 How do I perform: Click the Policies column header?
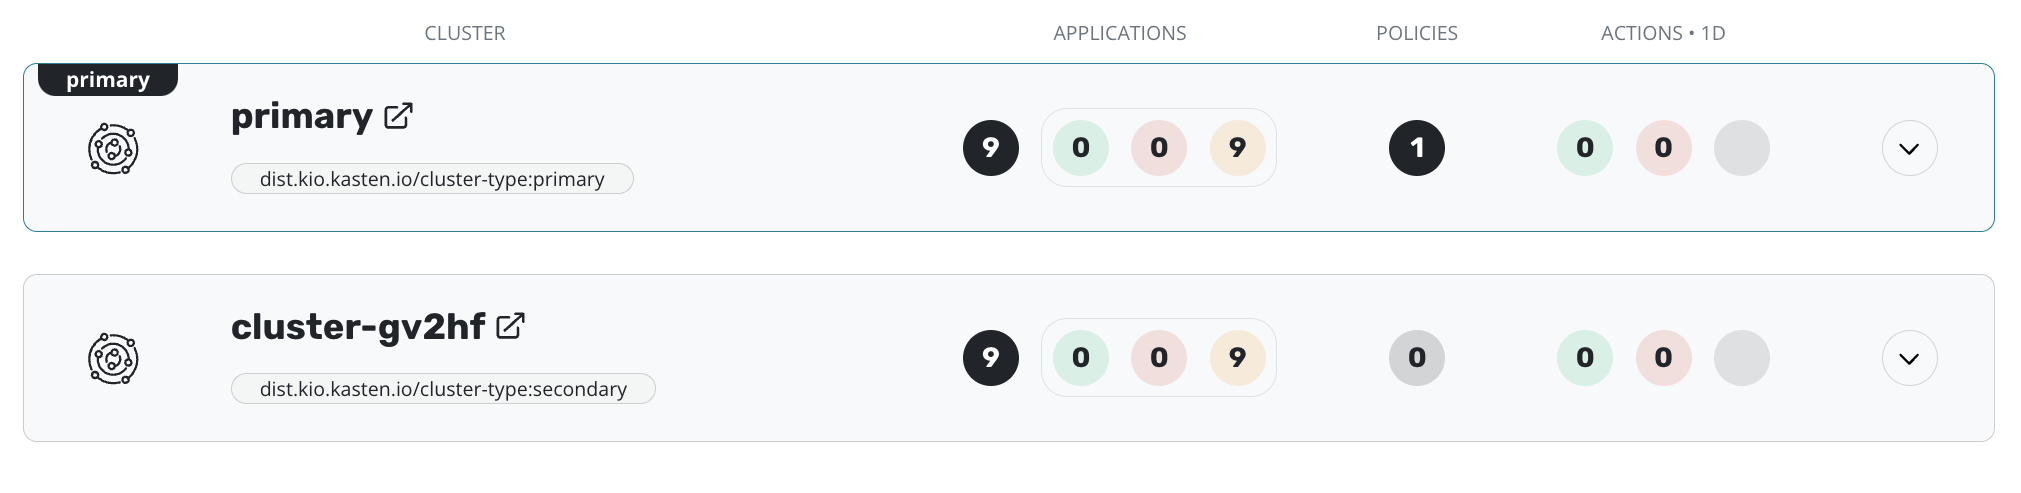point(1416,33)
